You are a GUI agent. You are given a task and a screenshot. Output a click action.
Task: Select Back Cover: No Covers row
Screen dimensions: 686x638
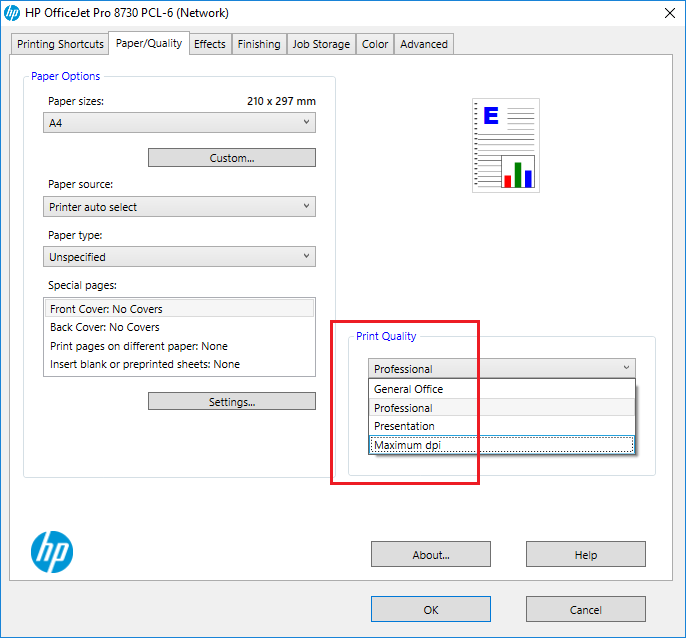179,327
